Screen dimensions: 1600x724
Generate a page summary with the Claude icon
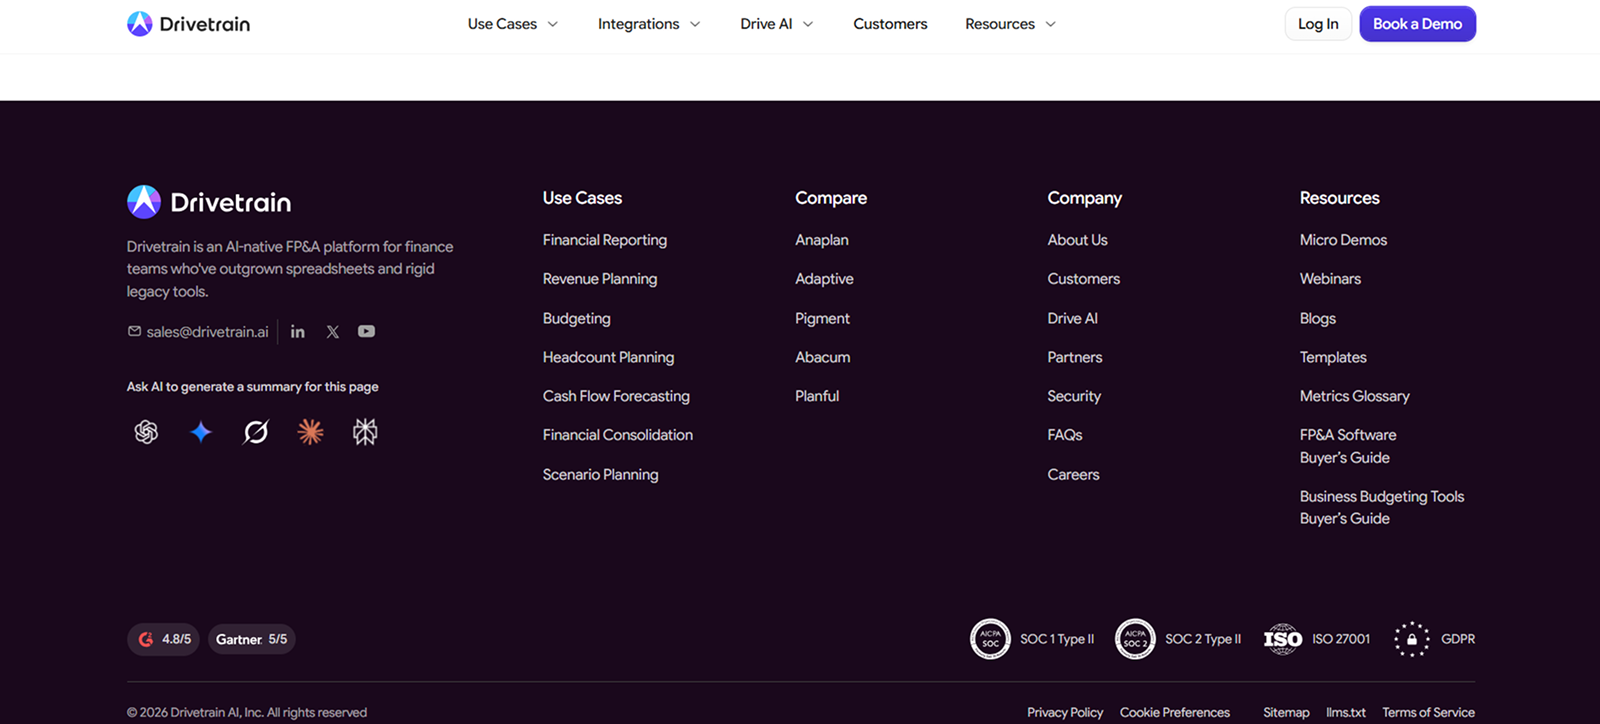[311, 432]
